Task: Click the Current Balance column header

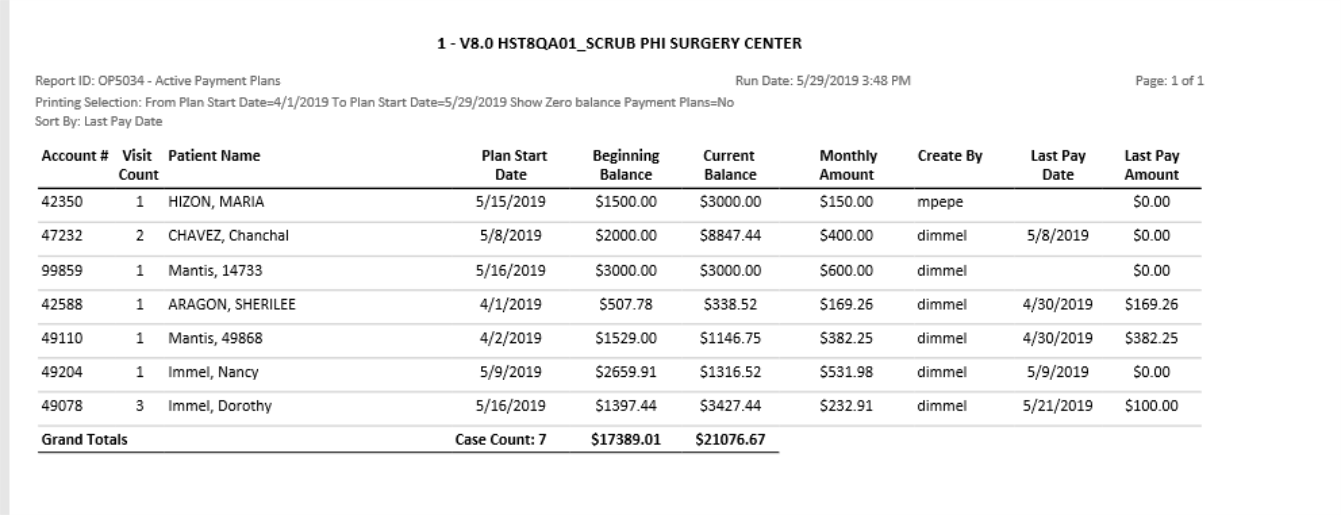Action: (729, 165)
